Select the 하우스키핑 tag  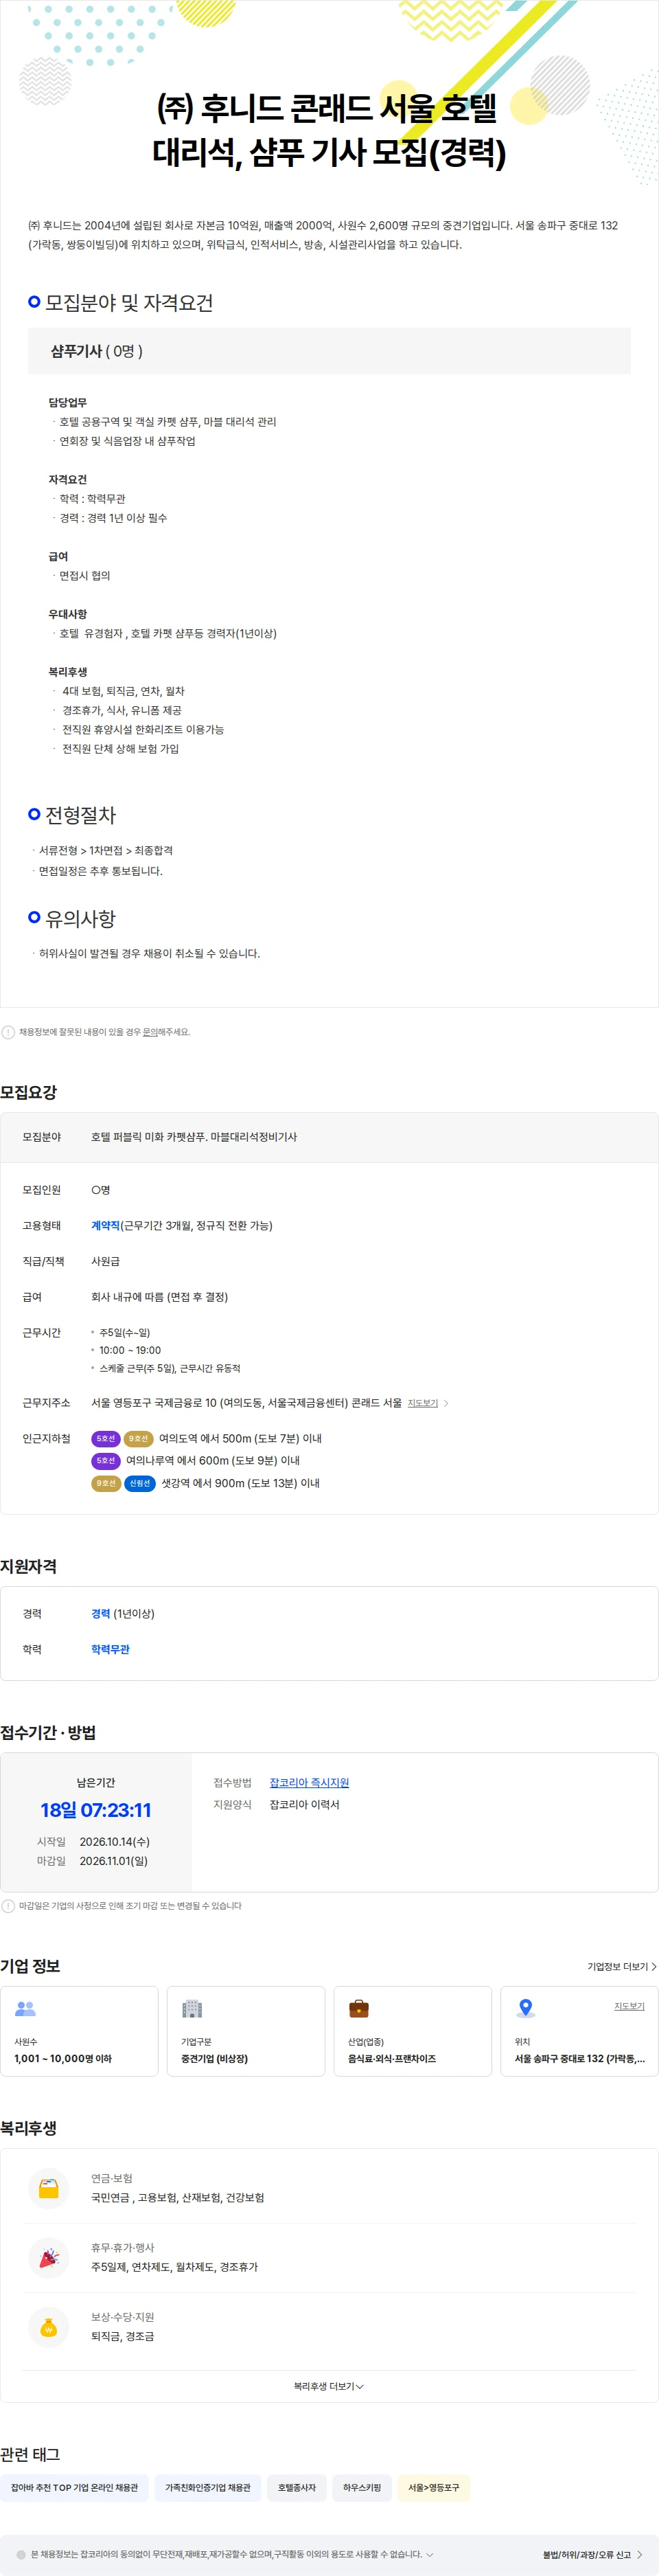click(362, 2487)
